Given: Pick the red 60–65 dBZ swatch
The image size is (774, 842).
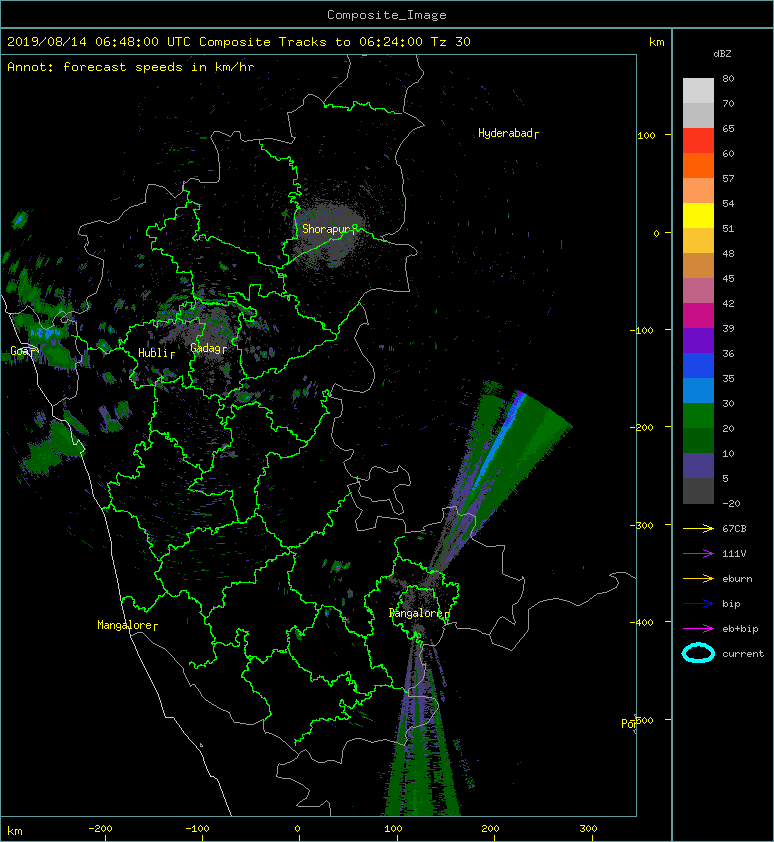Looking at the screenshot, I should click(698, 140).
